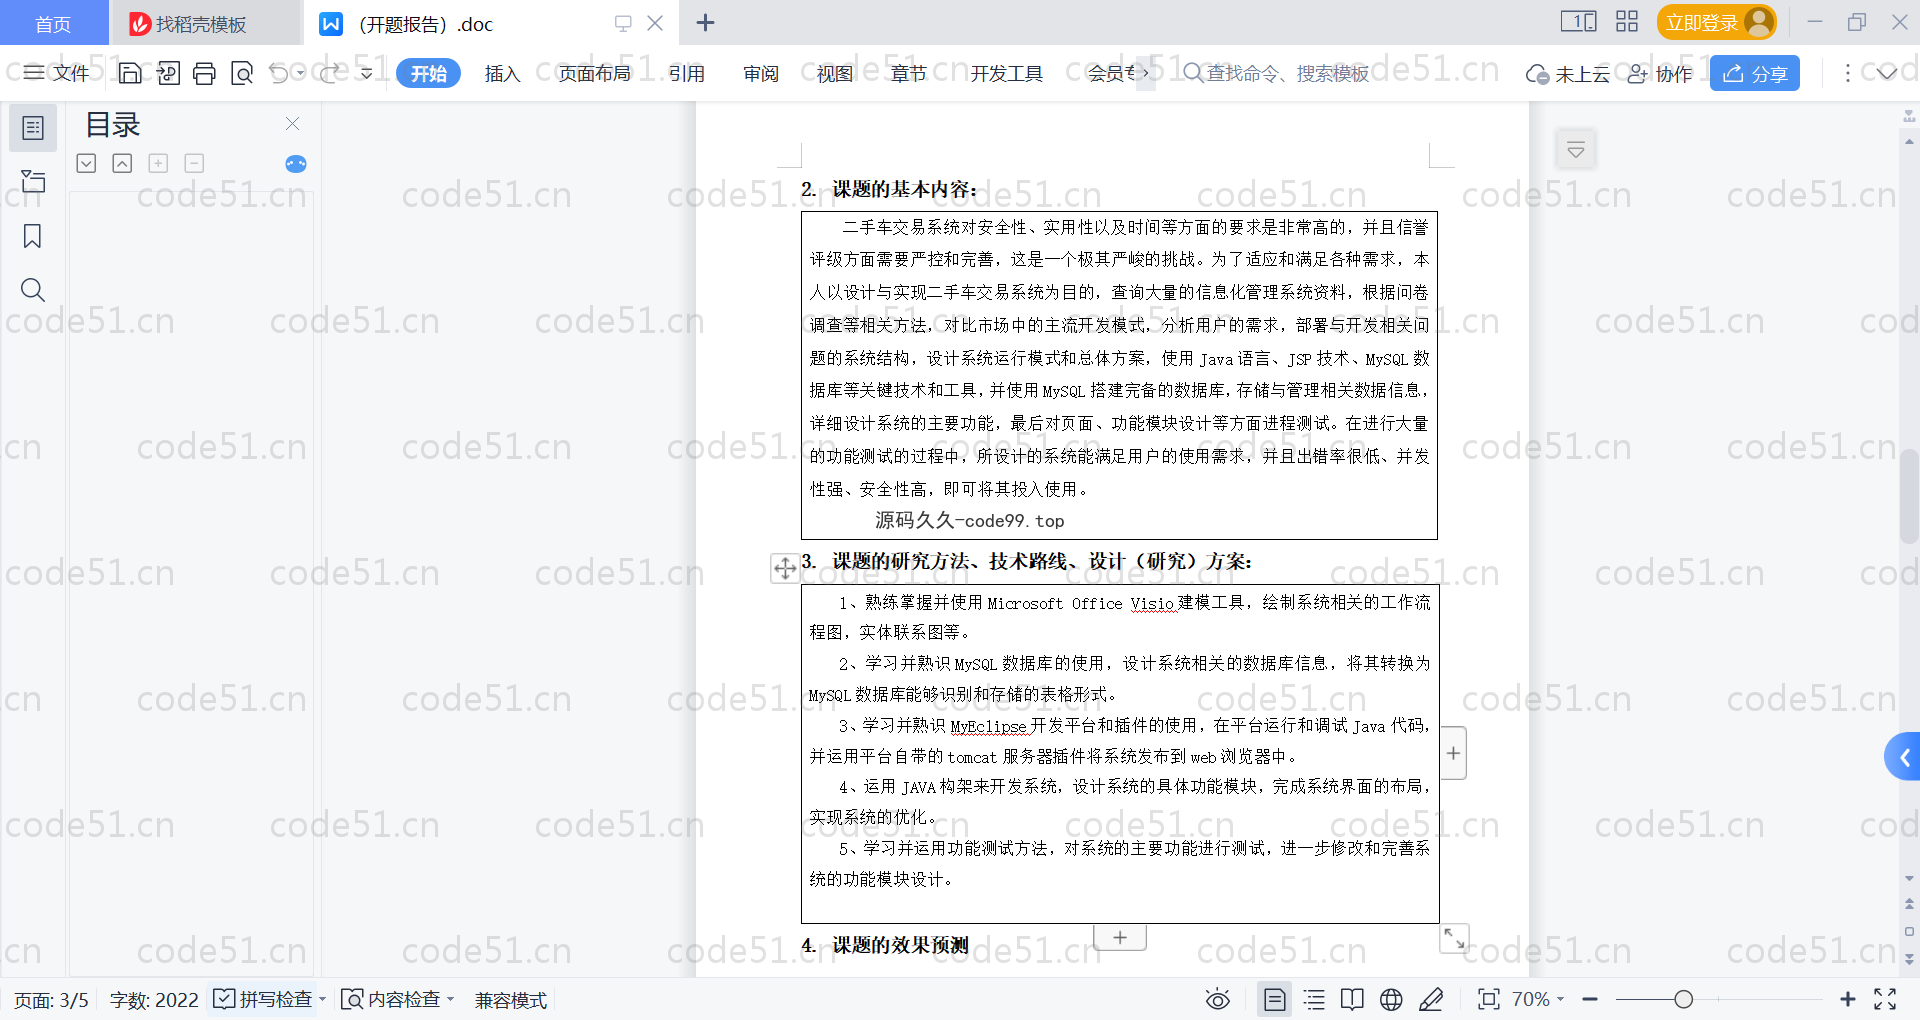Collapse the ribbon chevron

[1886, 73]
